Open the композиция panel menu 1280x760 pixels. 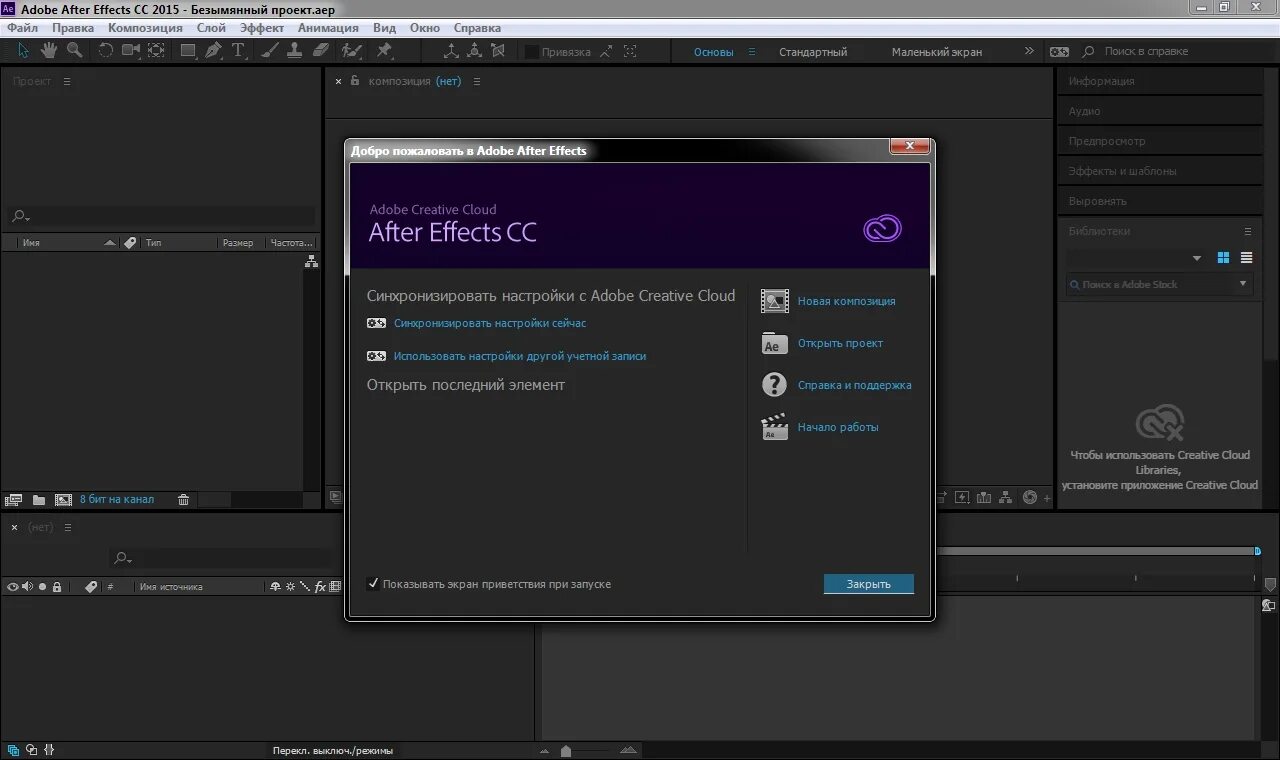[477, 81]
